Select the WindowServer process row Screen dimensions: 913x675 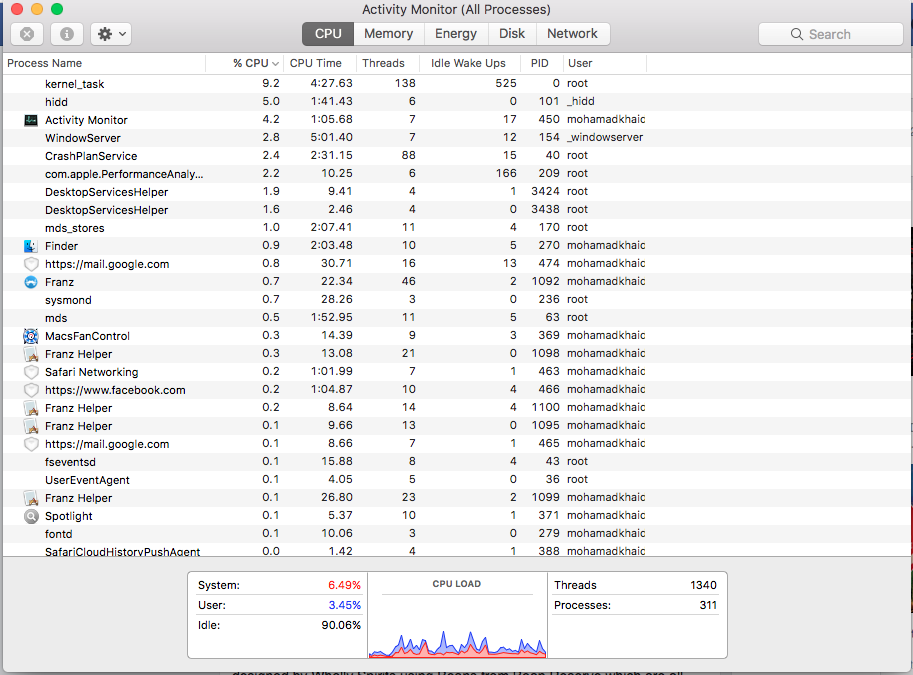[456, 138]
